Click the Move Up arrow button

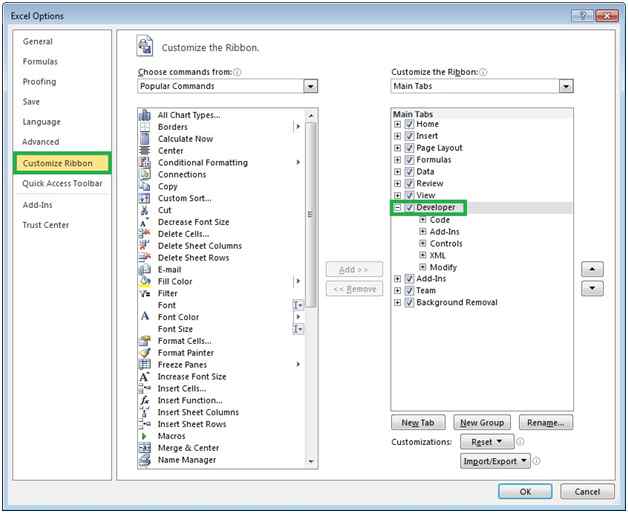coord(592,270)
